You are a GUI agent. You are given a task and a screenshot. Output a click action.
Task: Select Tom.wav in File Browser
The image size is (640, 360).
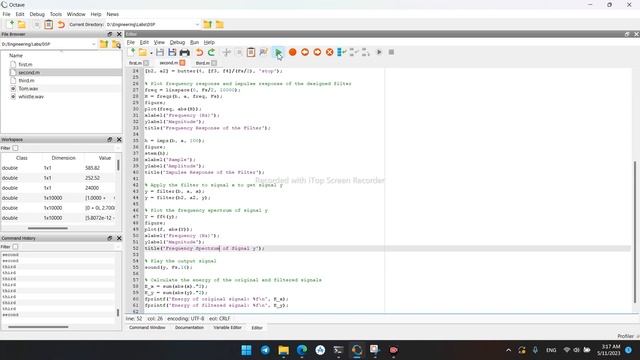click(x=28, y=89)
